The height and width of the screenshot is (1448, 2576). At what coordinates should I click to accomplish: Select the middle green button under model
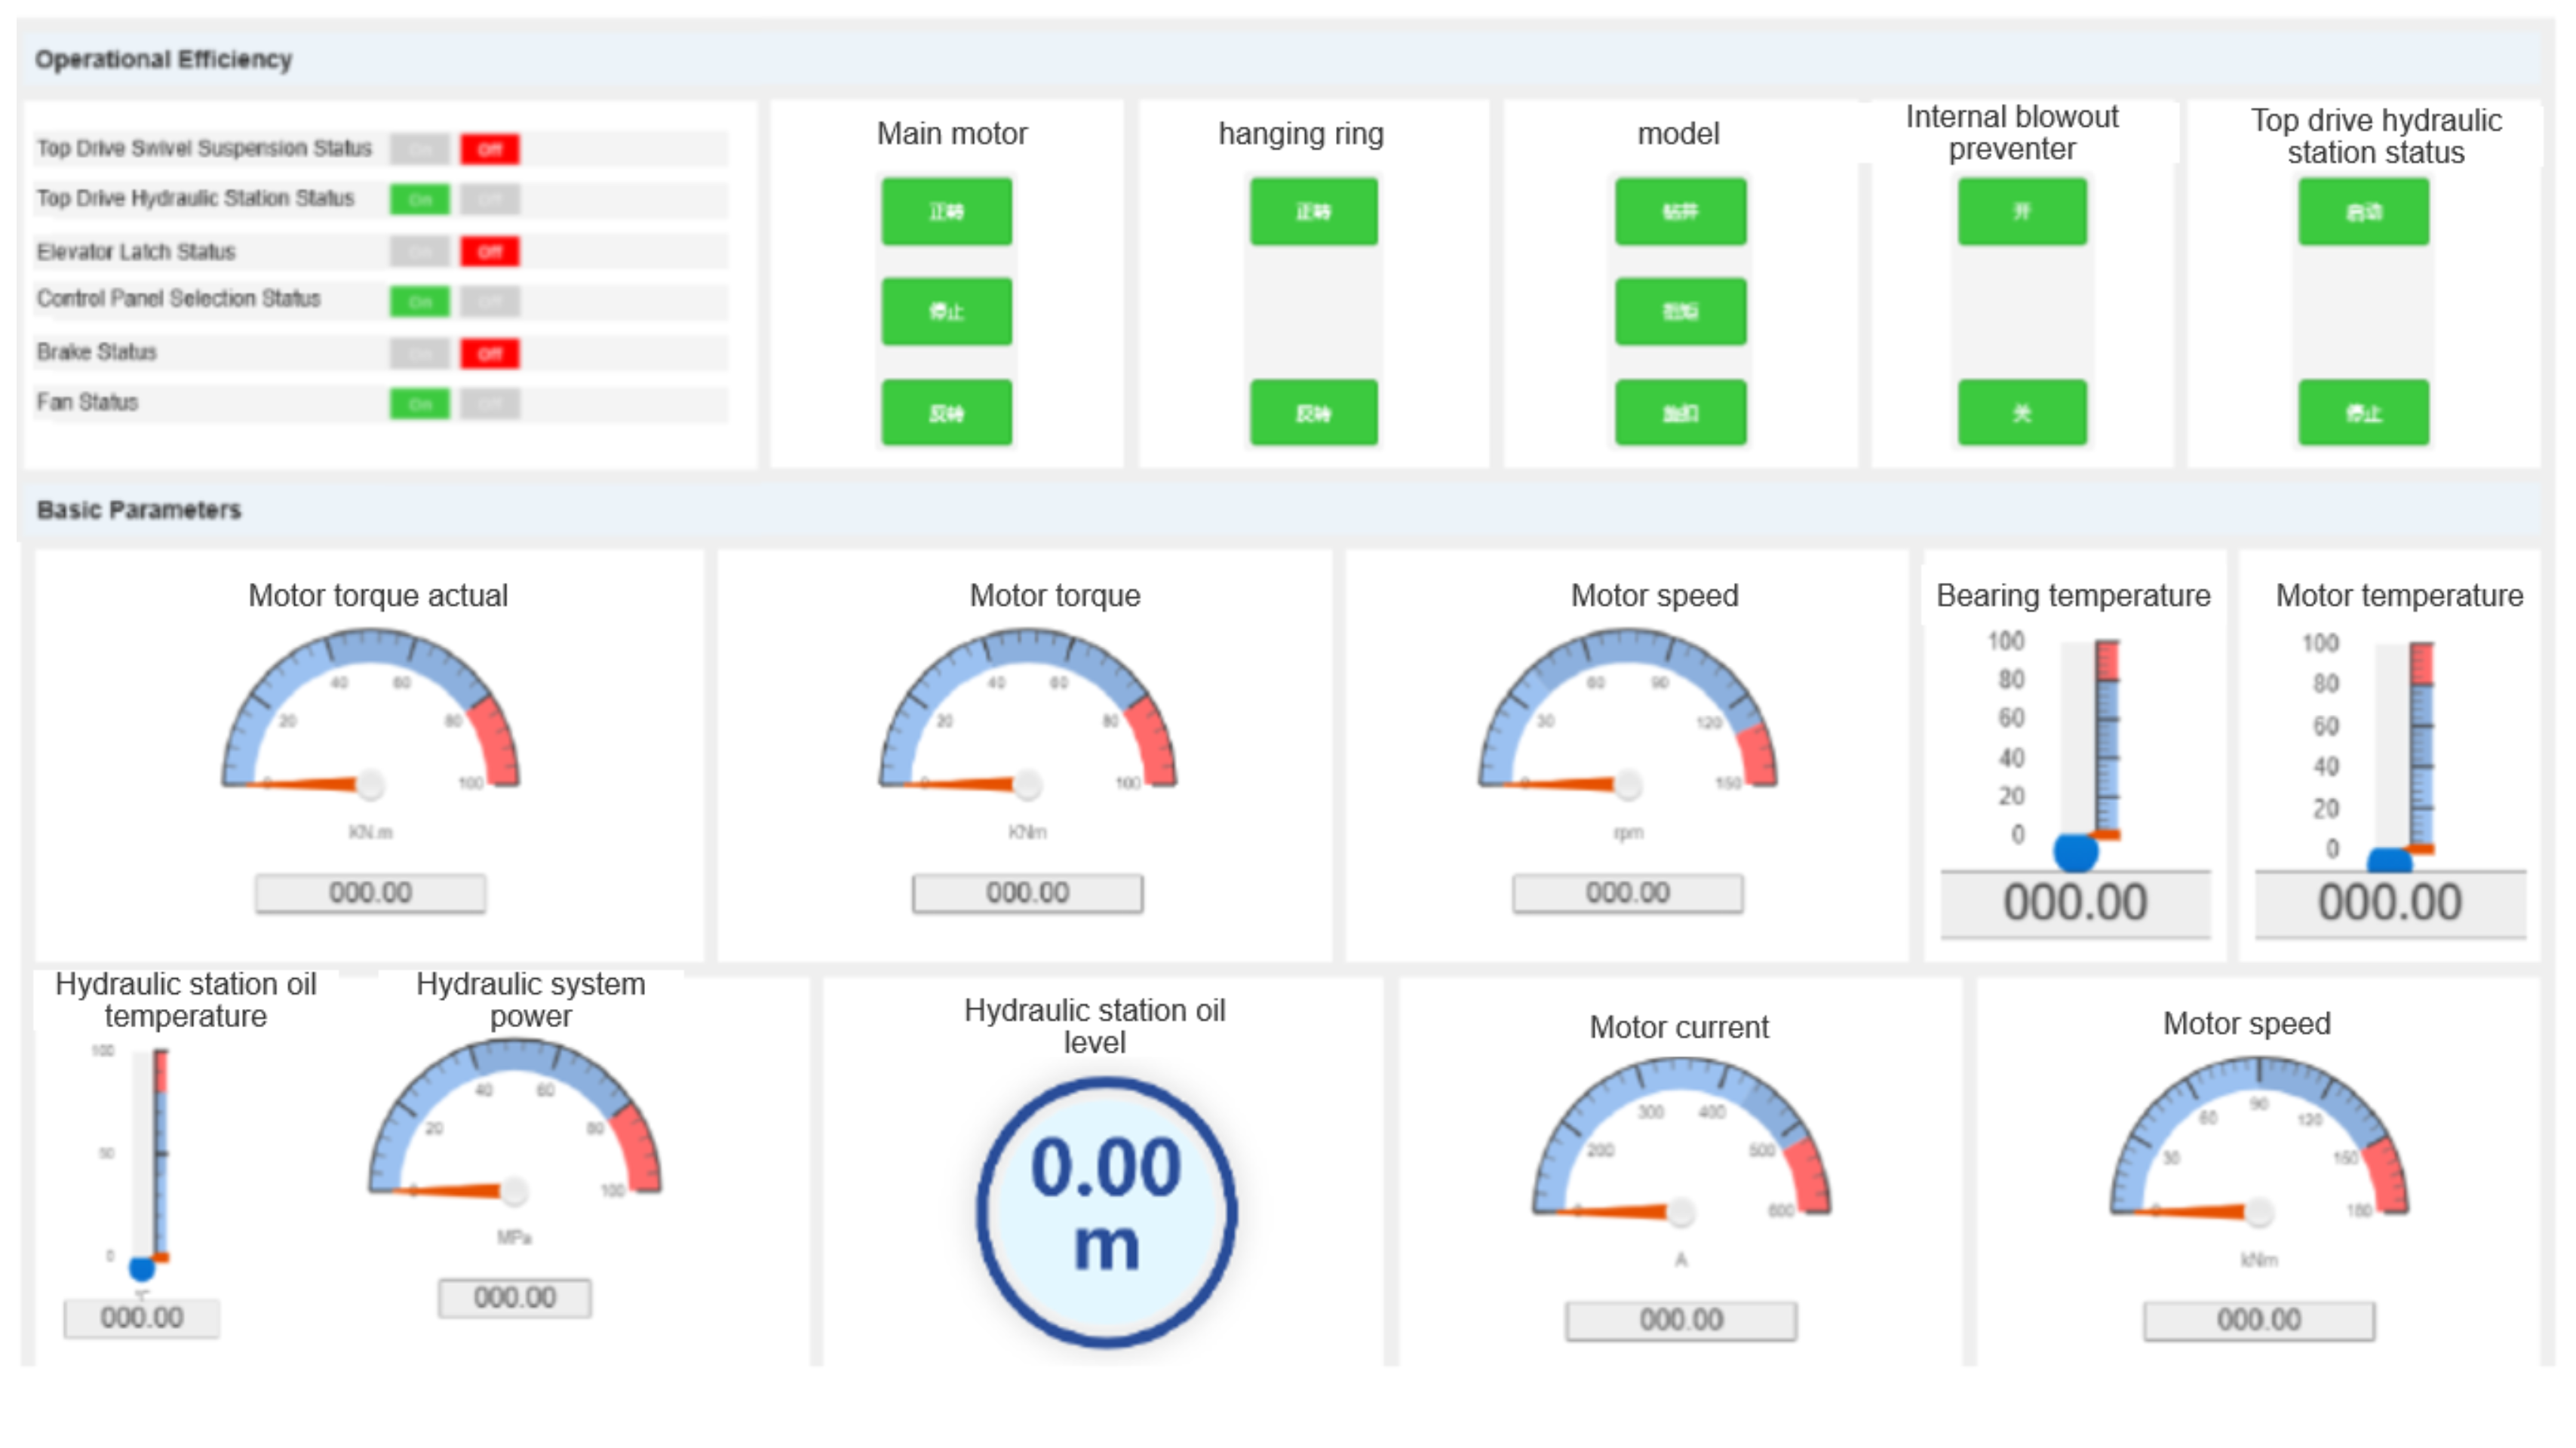[x=1680, y=311]
